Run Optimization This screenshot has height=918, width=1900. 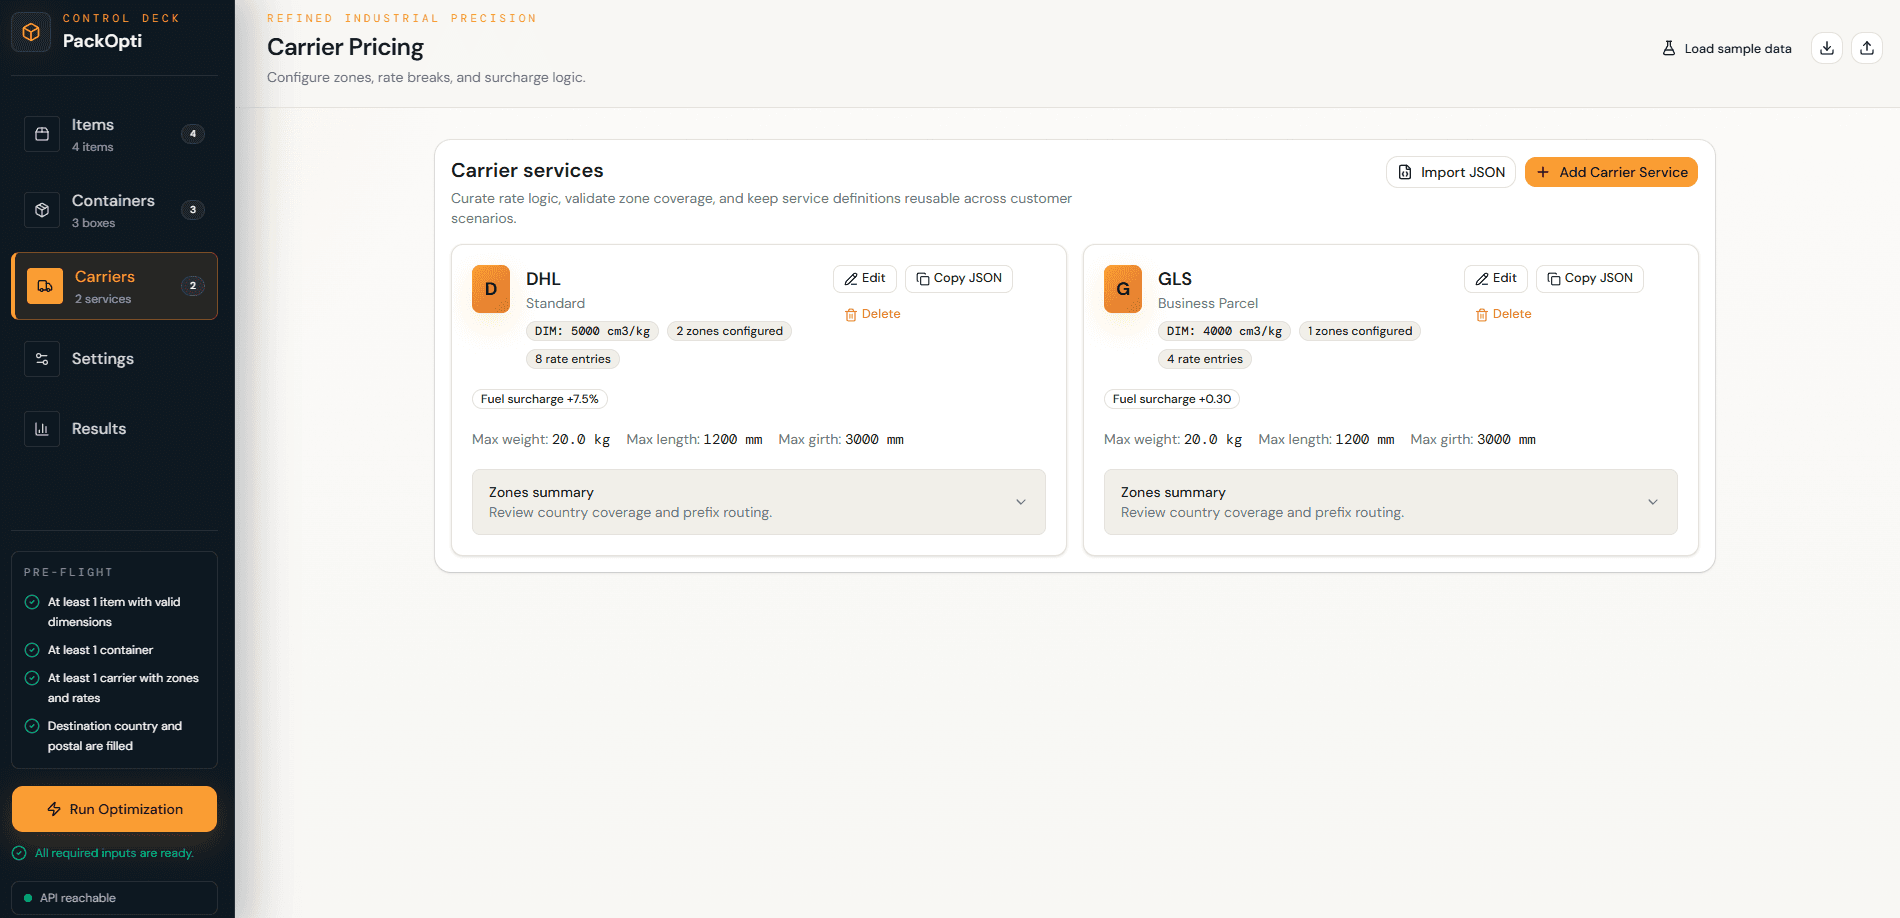[x=114, y=809]
